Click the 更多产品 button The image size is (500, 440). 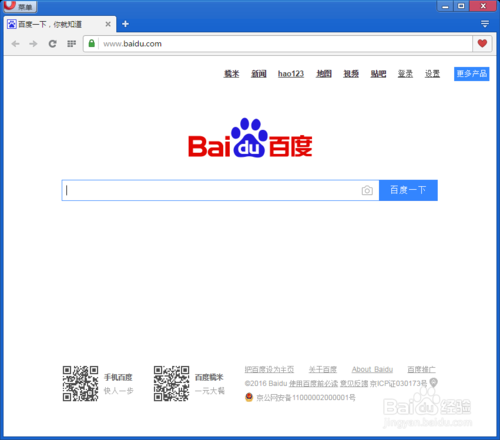[x=472, y=74]
